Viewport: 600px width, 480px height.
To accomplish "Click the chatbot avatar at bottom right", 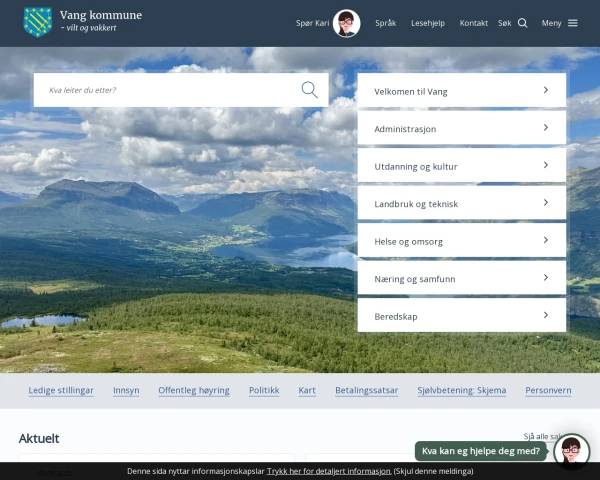I will tap(572, 452).
